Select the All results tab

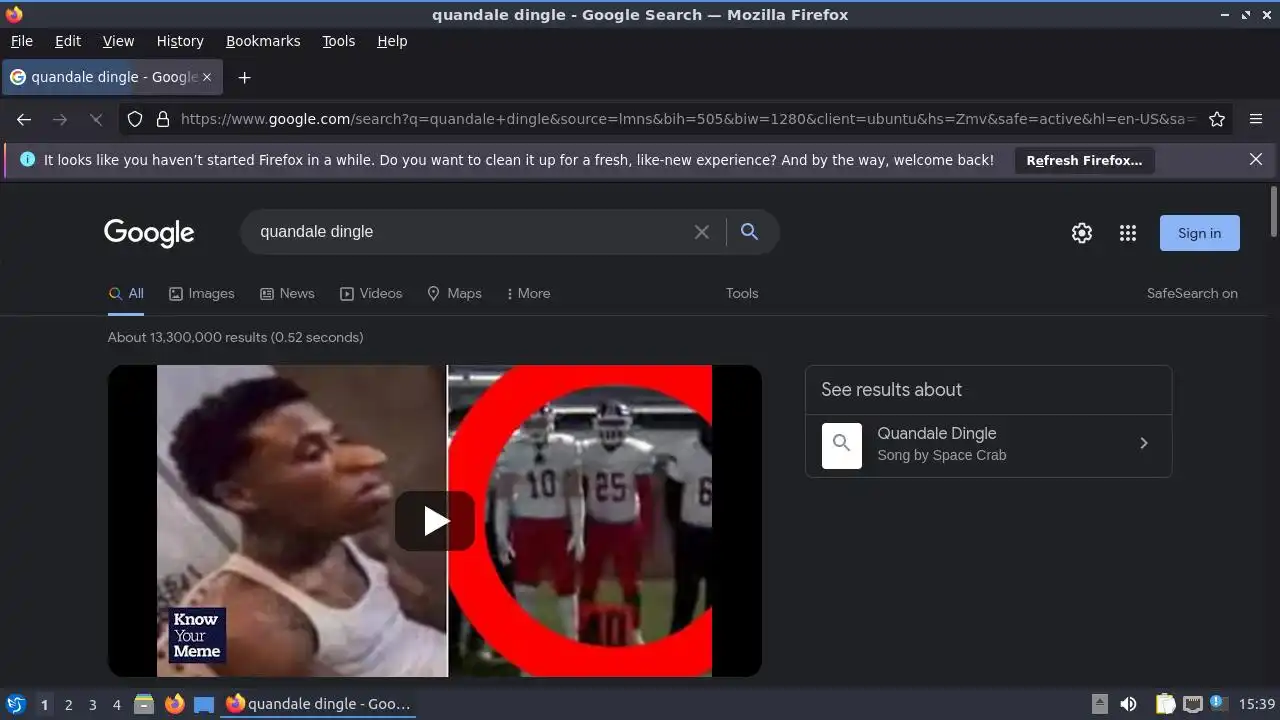point(126,293)
